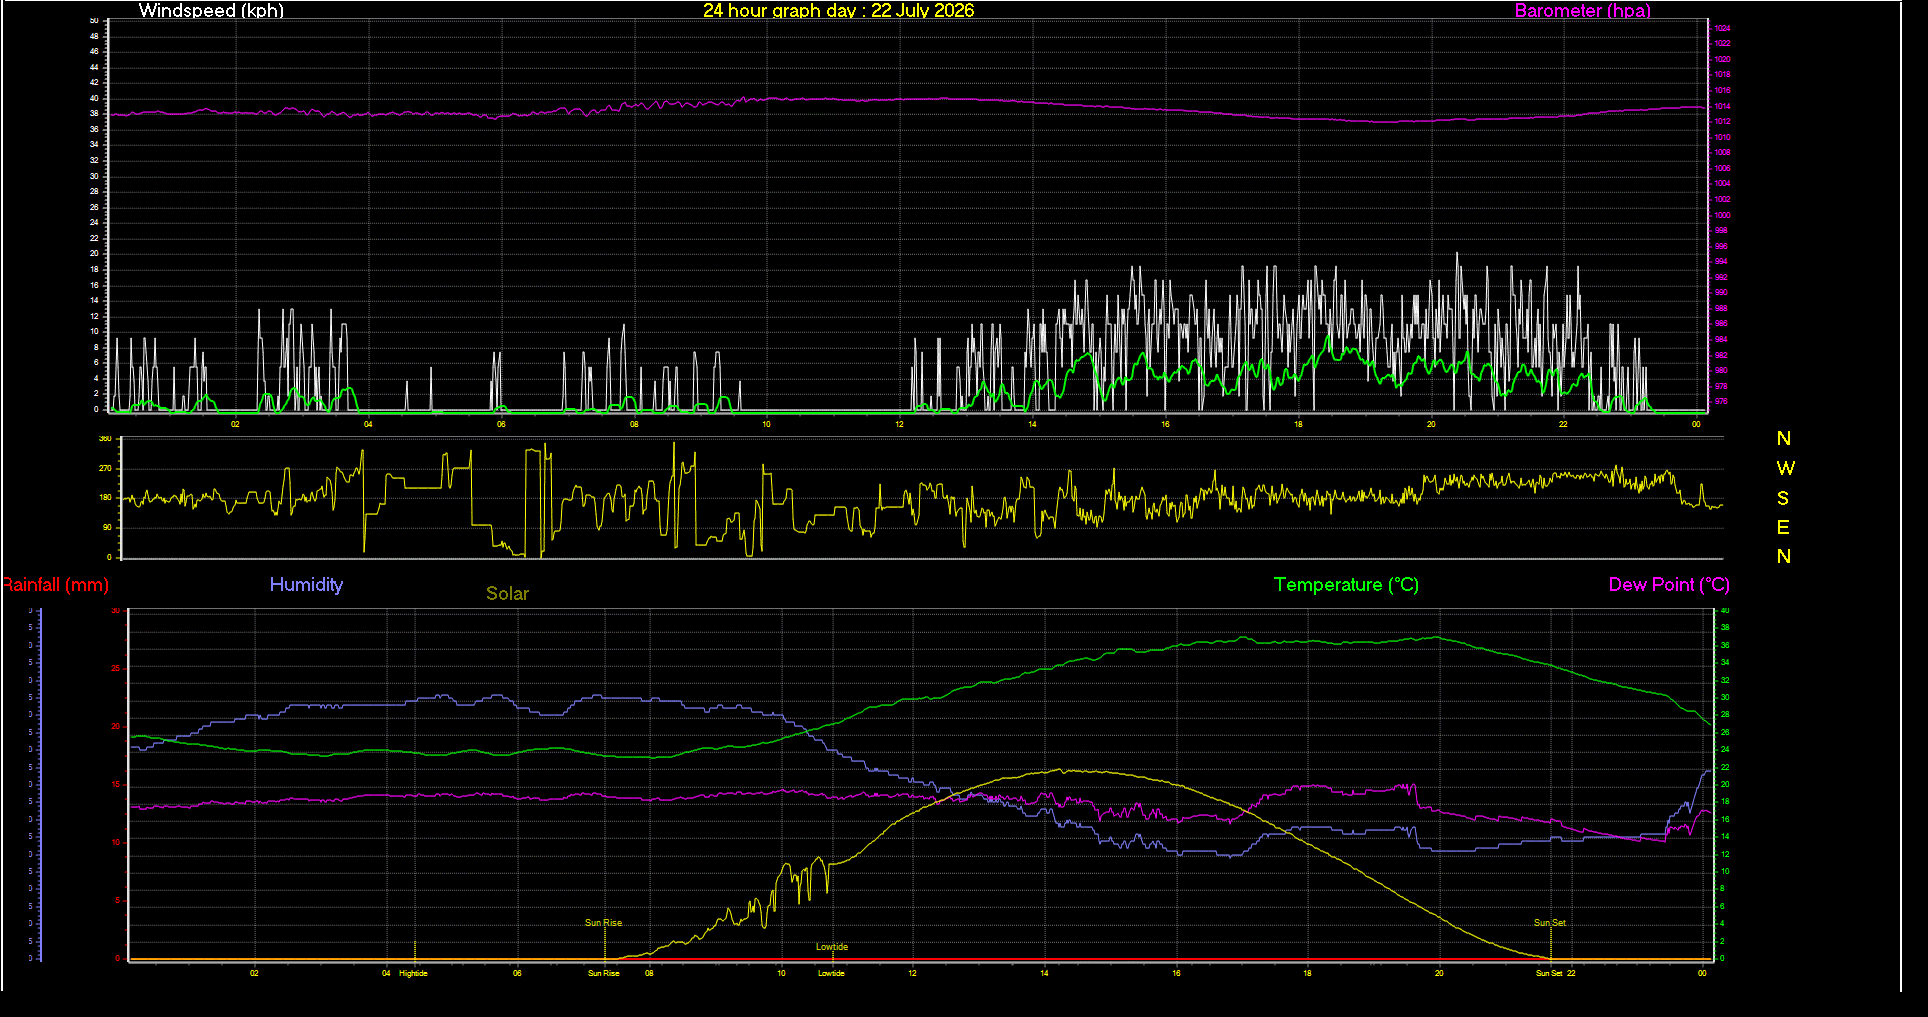Click the Sun Set marker label

[x=1550, y=923]
